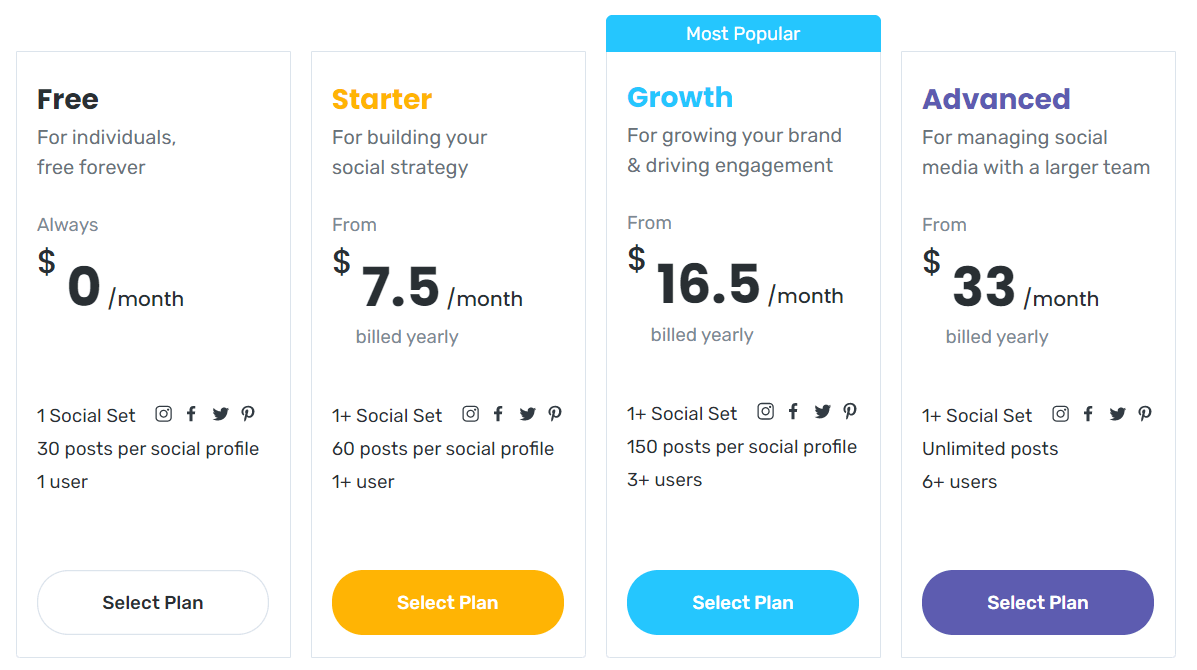Click the Twitter icon in Growth plan
Viewport: 1197px width, 670px height.
click(822, 411)
